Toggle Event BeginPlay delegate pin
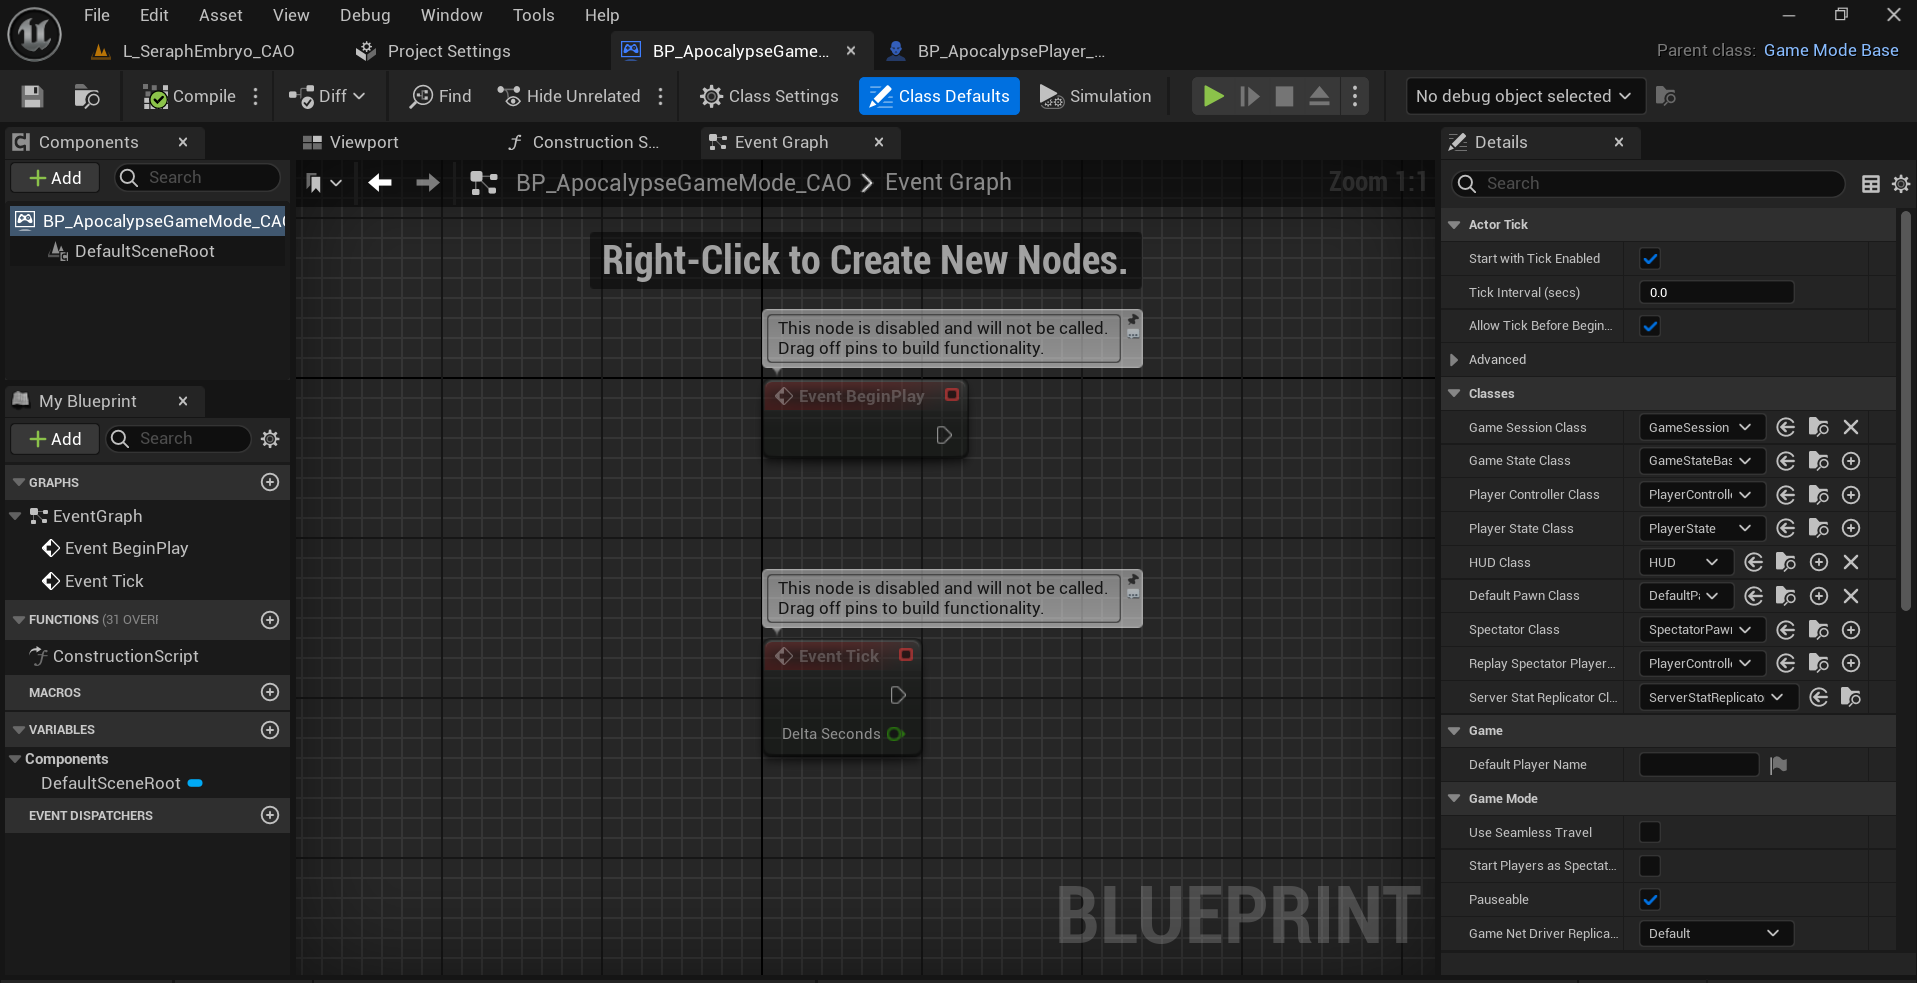 click(x=952, y=395)
